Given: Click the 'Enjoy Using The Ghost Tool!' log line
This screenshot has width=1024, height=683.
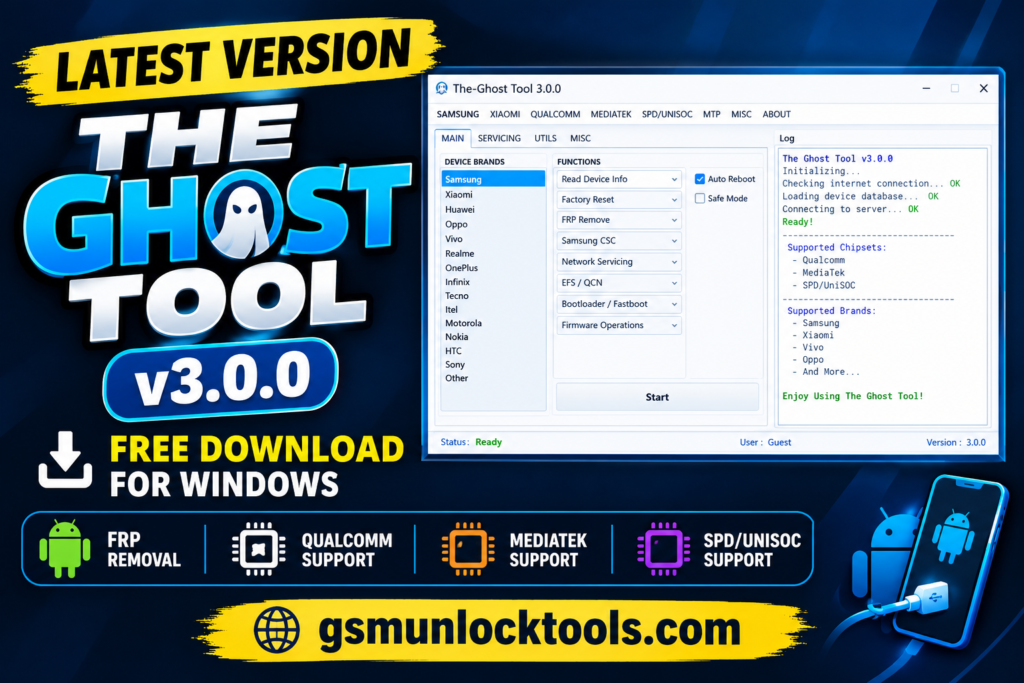Looking at the screenshot, I should 853,396.
